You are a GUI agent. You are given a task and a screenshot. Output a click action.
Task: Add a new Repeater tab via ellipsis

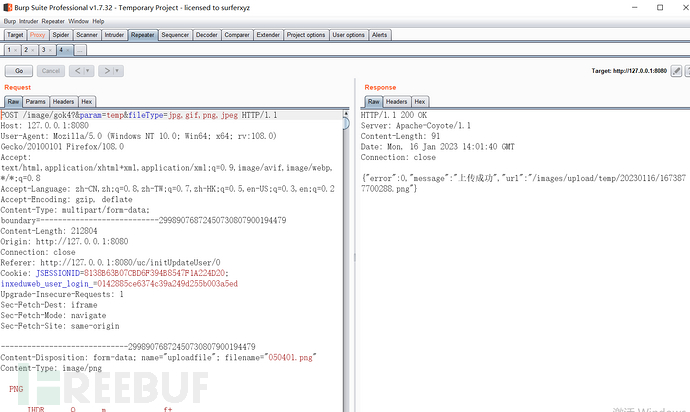pyautogui.click(x=80, y=50)
